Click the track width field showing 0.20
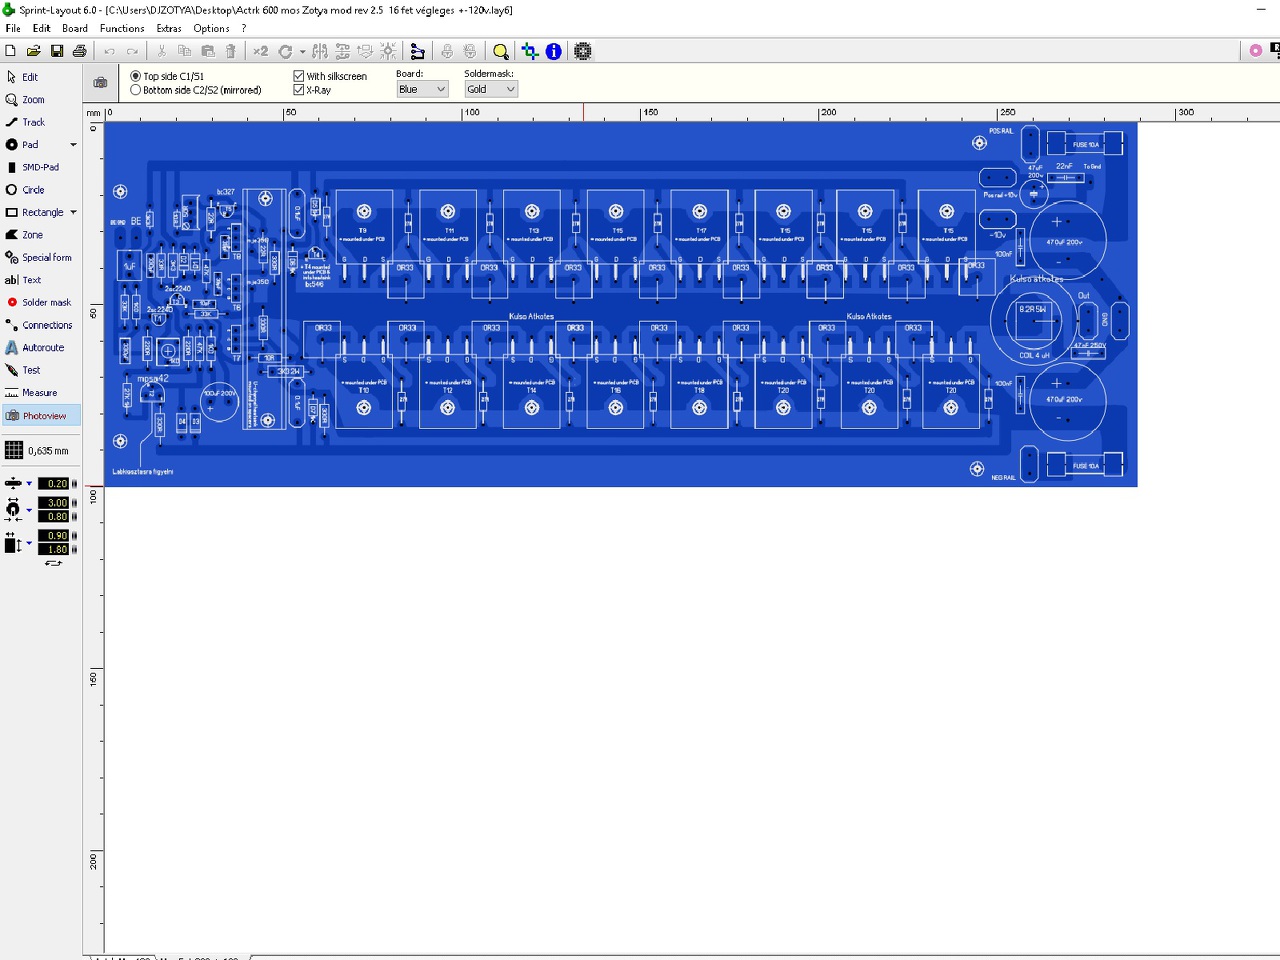Image resolution: width=1280 pixels, height=960 pixels. tap(53, 484)
